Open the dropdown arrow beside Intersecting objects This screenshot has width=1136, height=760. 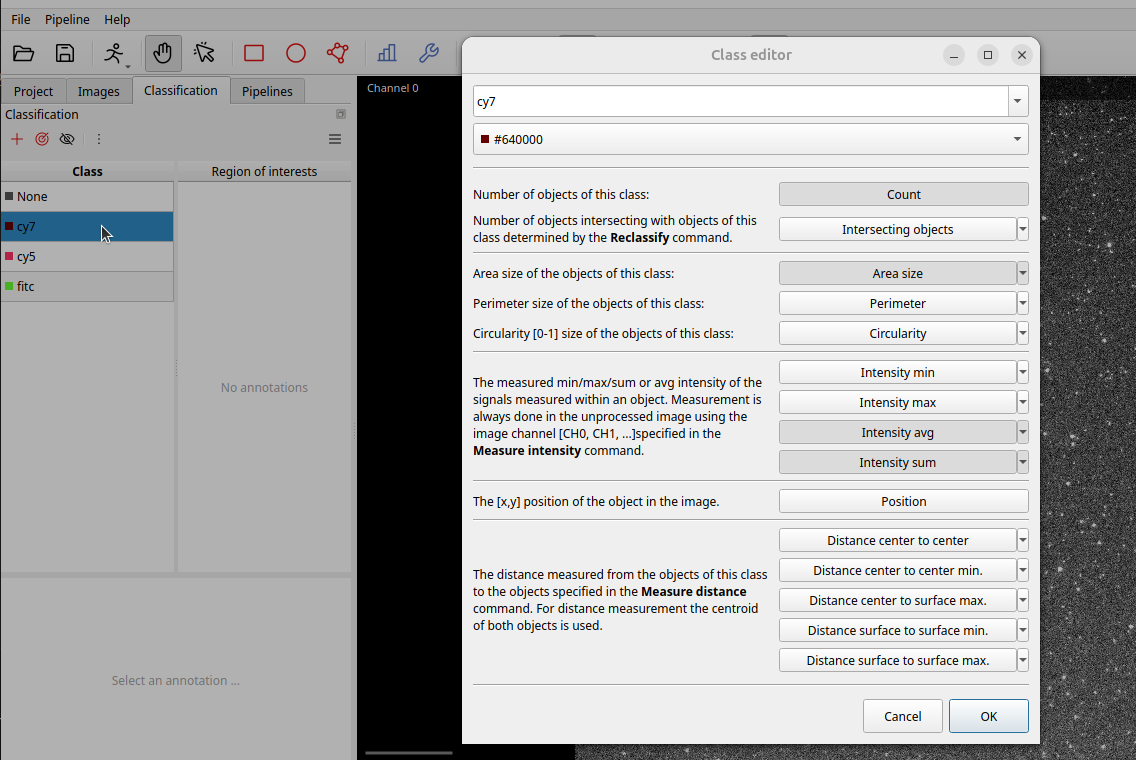[1022, 229]
